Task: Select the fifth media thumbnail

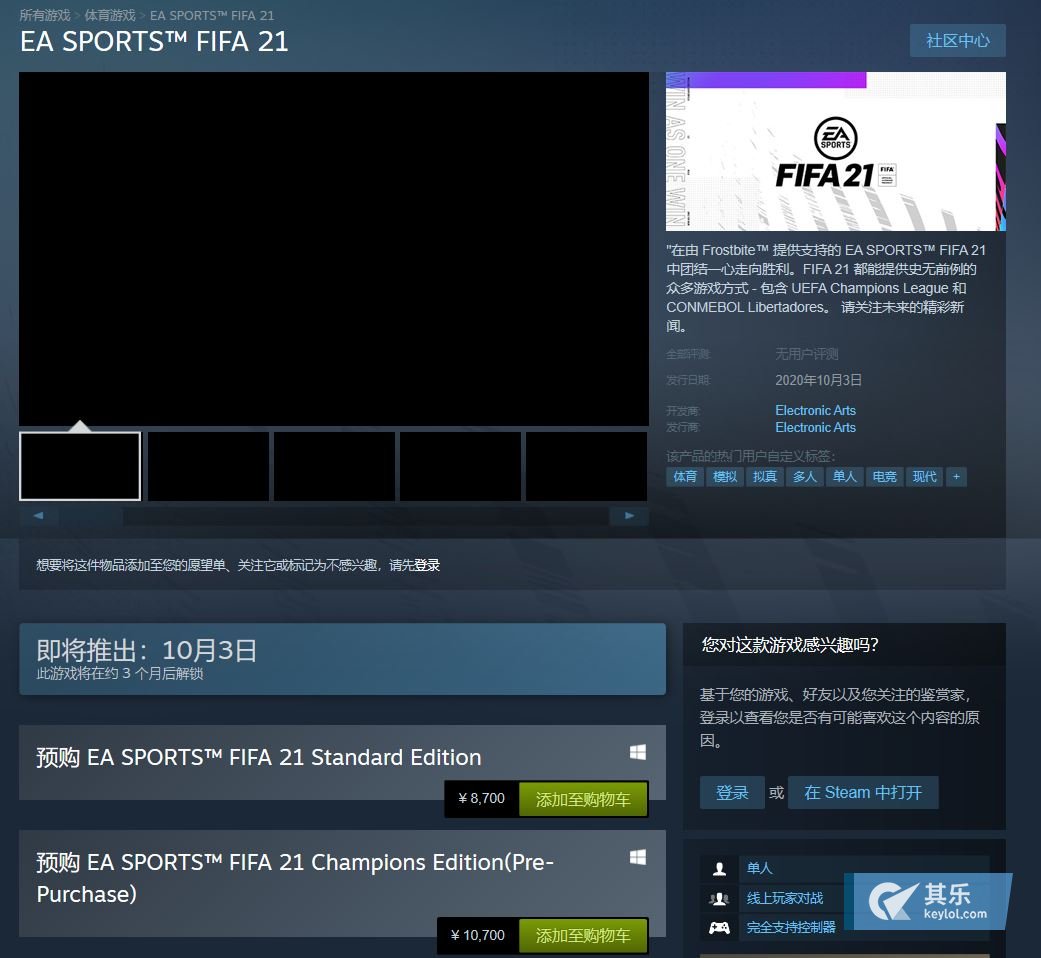Action: tap(586, 466)
